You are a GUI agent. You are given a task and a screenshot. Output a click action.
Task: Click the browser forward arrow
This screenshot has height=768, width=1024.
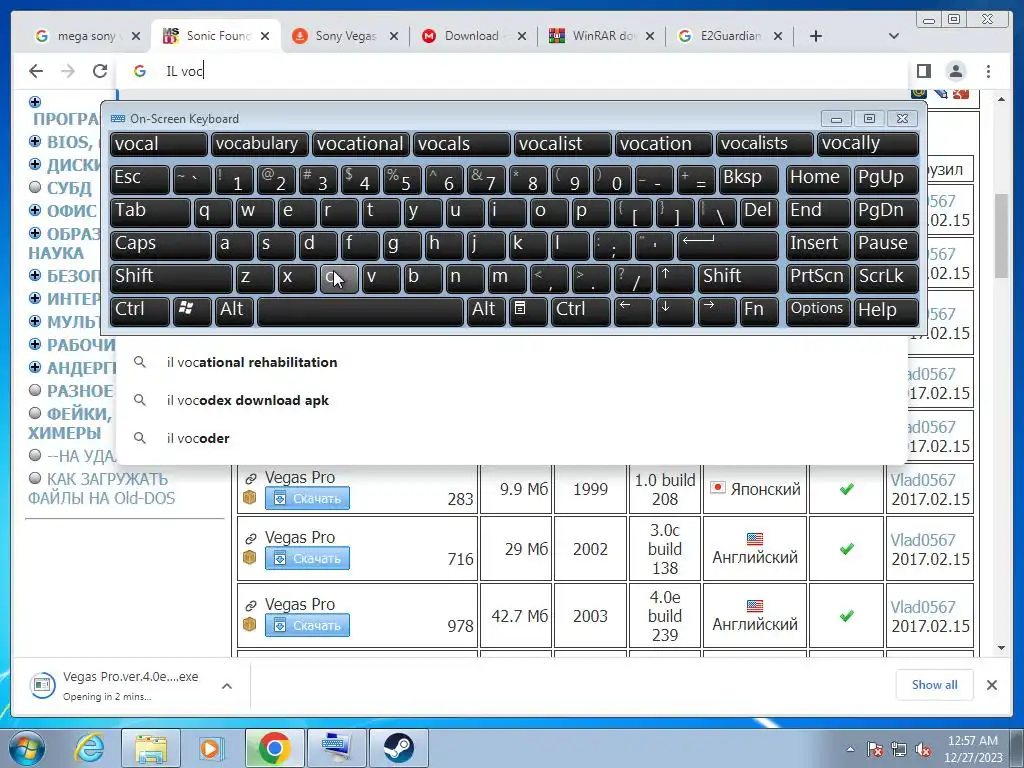68,71
